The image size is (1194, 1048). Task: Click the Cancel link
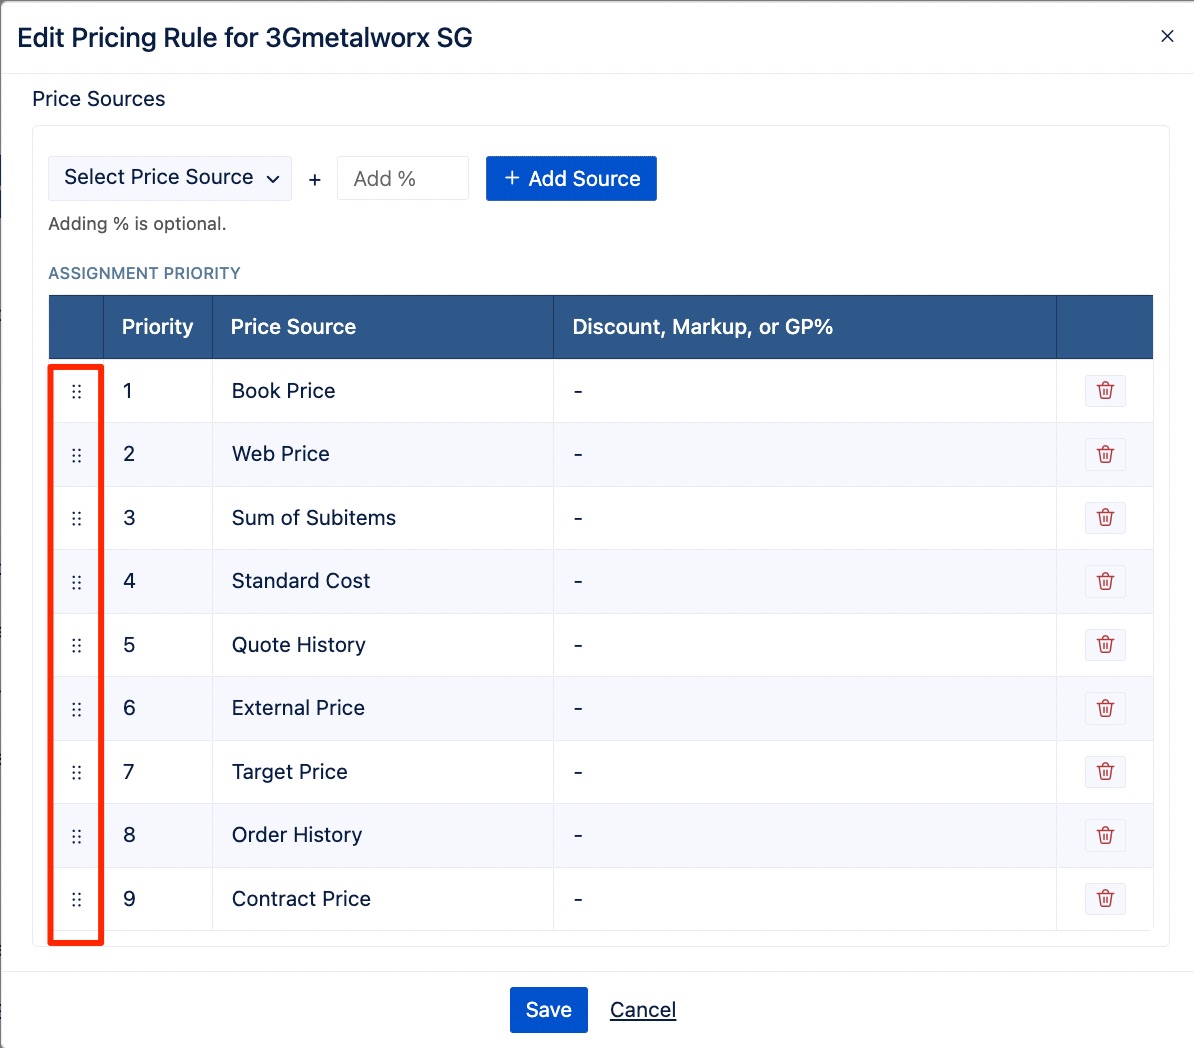(x=643, y=1010)
